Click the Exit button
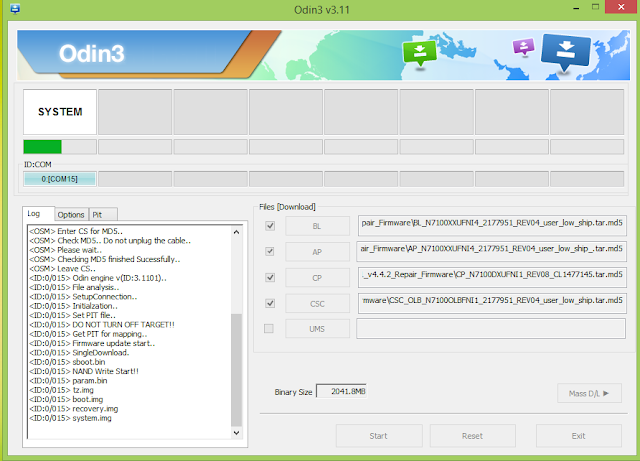This screenshot has width=640, height=461. click(x=578, y=436)
